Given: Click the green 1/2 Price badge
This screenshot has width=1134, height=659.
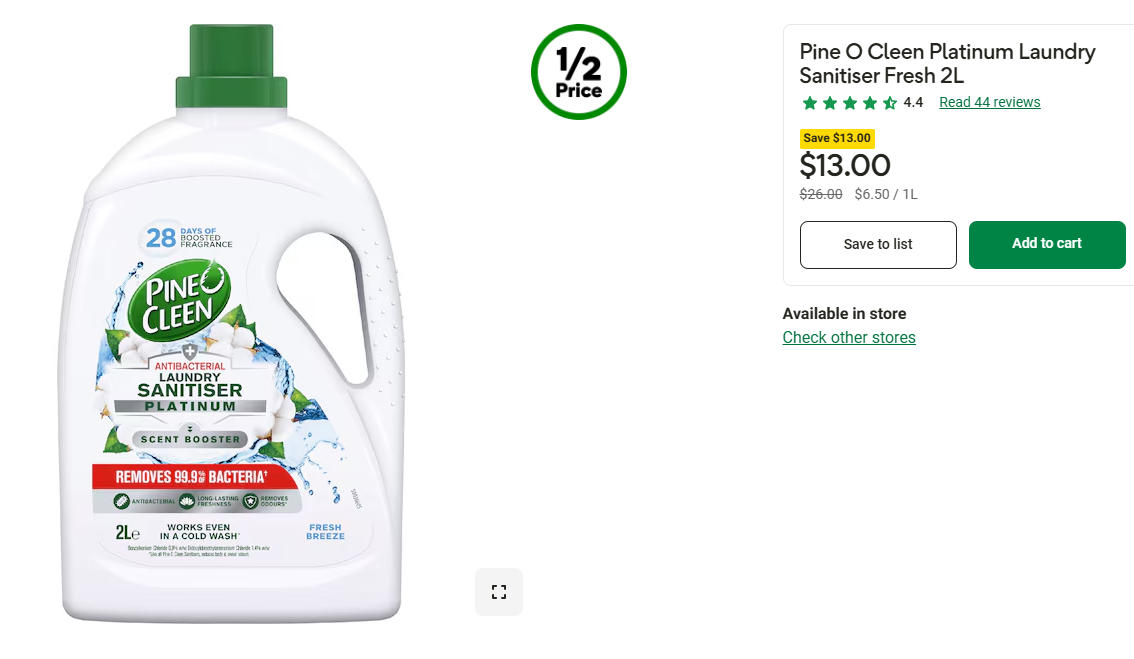Looking at the screenshot, I should [x=579, y=72].
